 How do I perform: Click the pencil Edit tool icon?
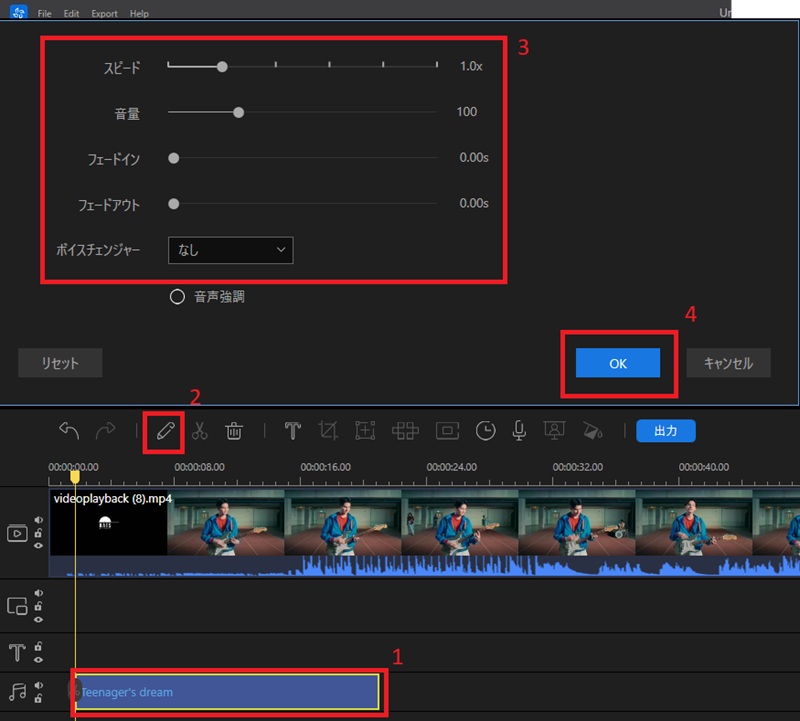coord(165,431)
